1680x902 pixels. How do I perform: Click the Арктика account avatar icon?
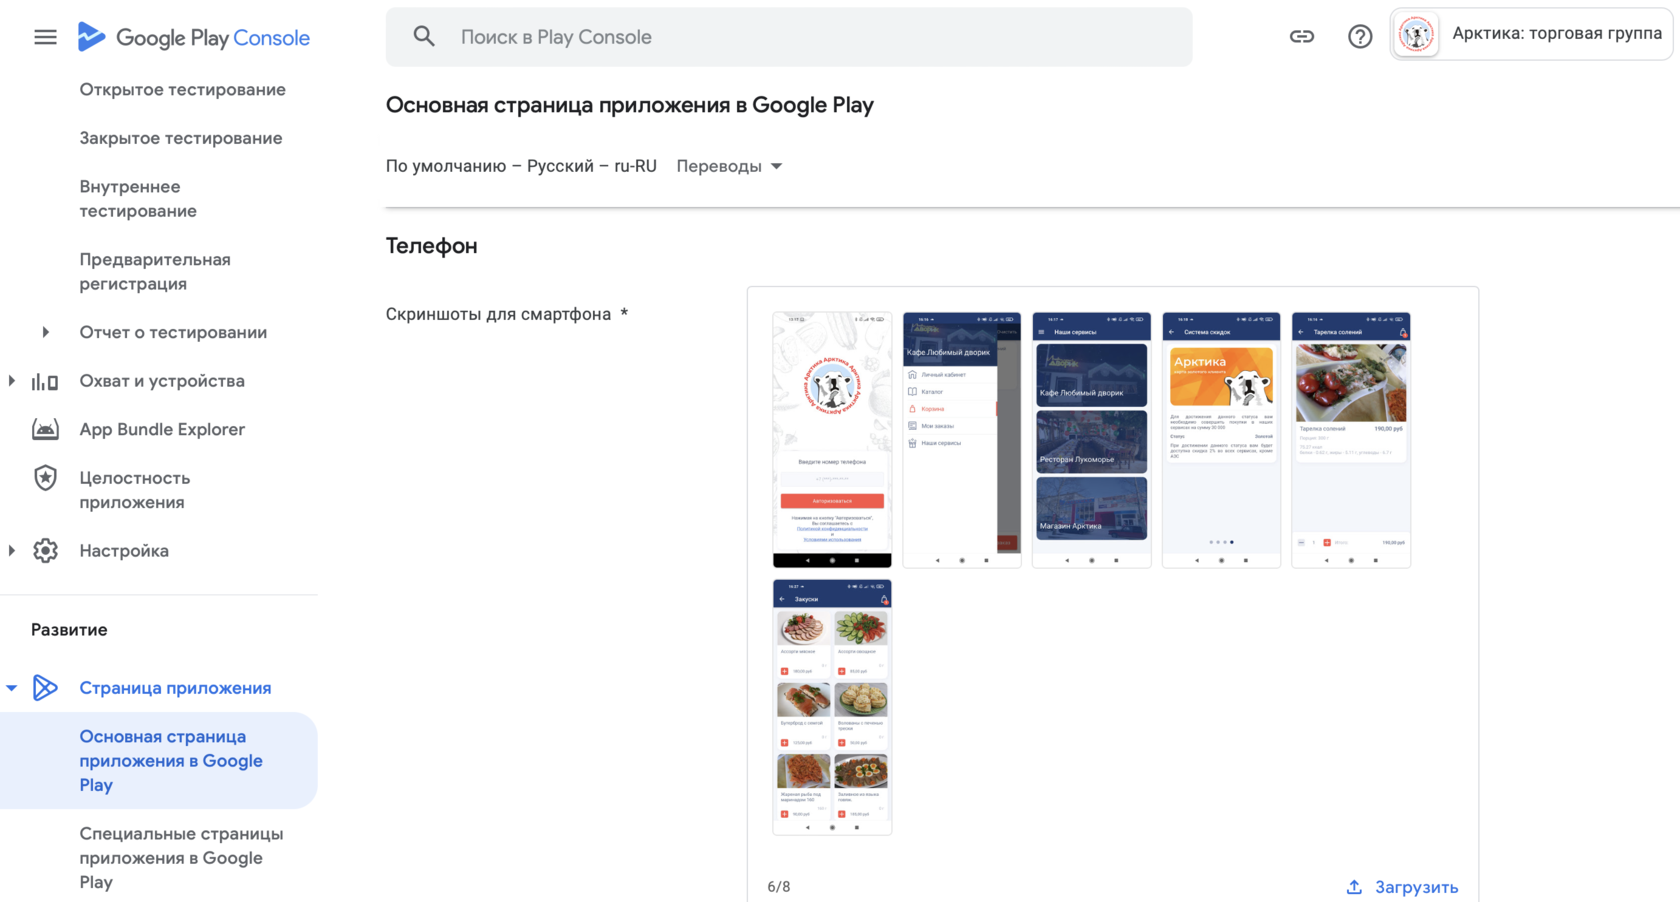click(x=1416, y=35)
